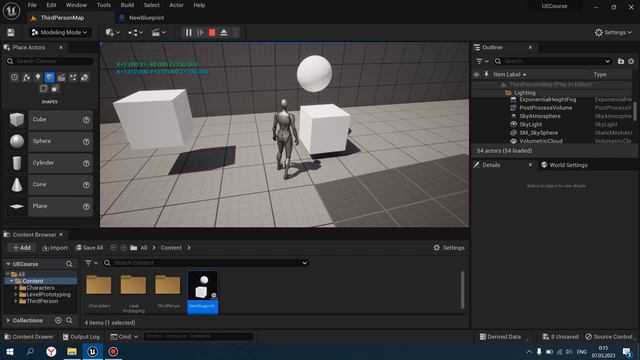Open Content Browser Settings
Screen dimensions: 640x360
pos(449,248)
